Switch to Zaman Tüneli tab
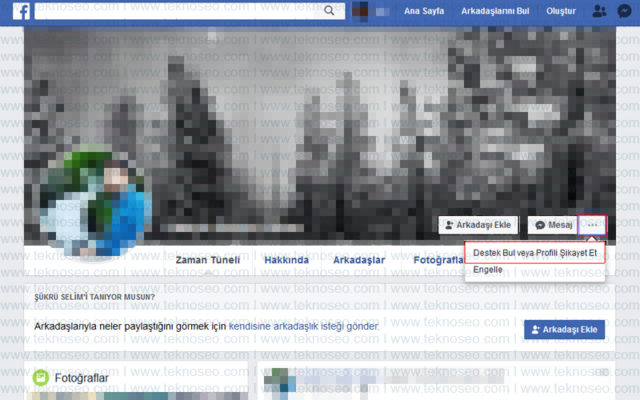Screen dimensions: 640x400 [208, 260]
